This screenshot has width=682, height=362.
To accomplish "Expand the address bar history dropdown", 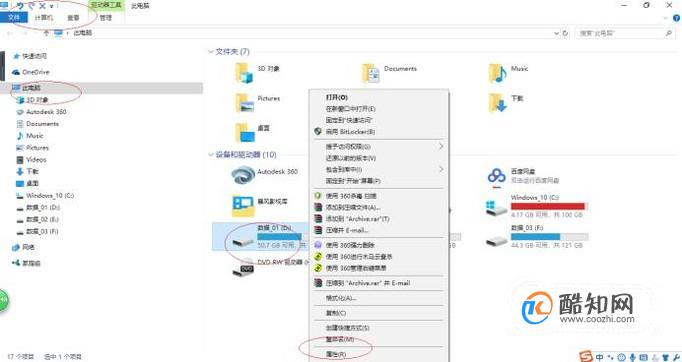I will [x=556, y=33].
